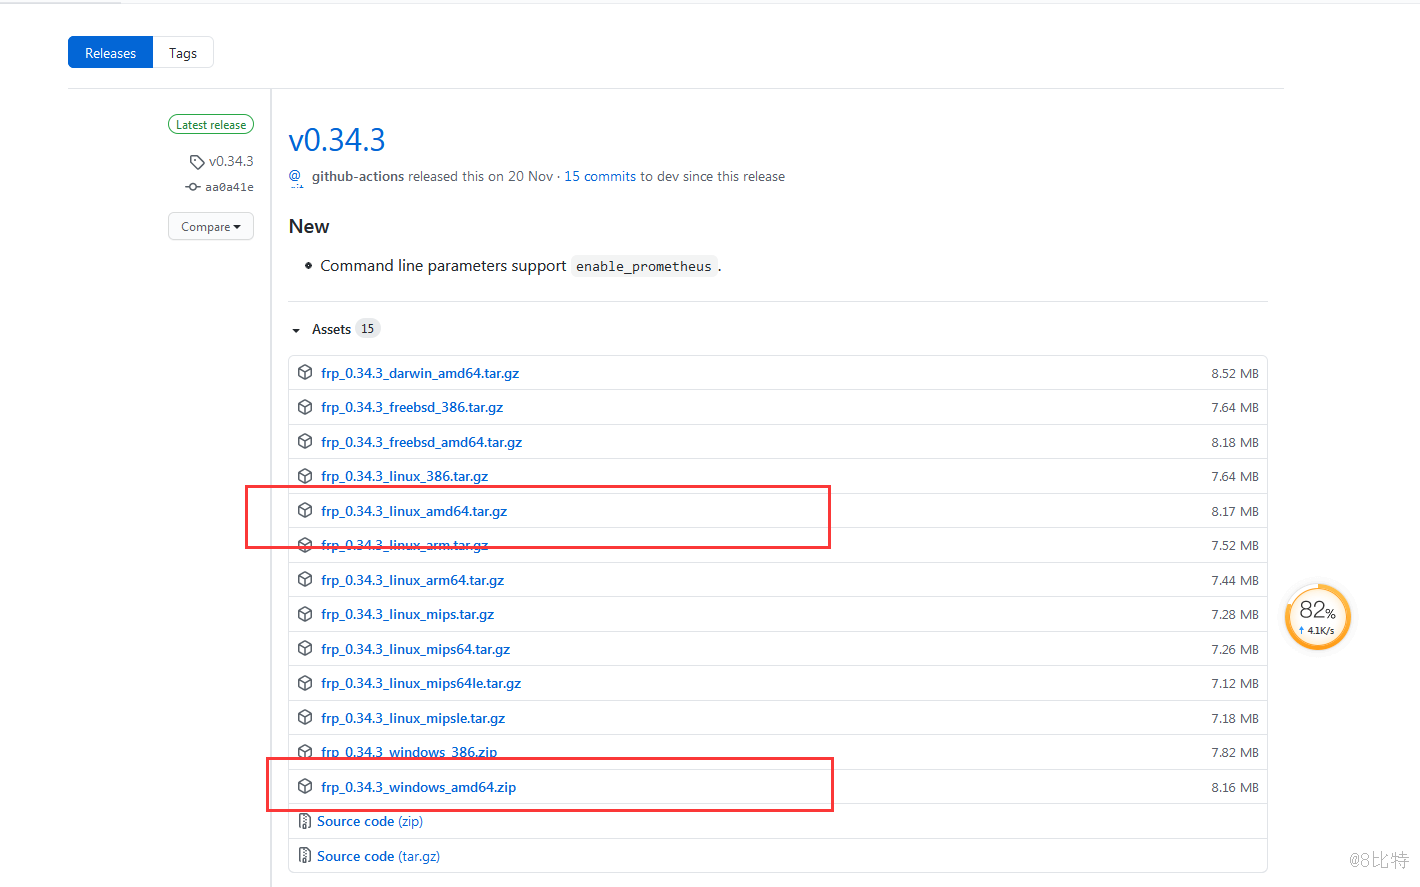Click the github-actions avatar icon

[296, 177]
